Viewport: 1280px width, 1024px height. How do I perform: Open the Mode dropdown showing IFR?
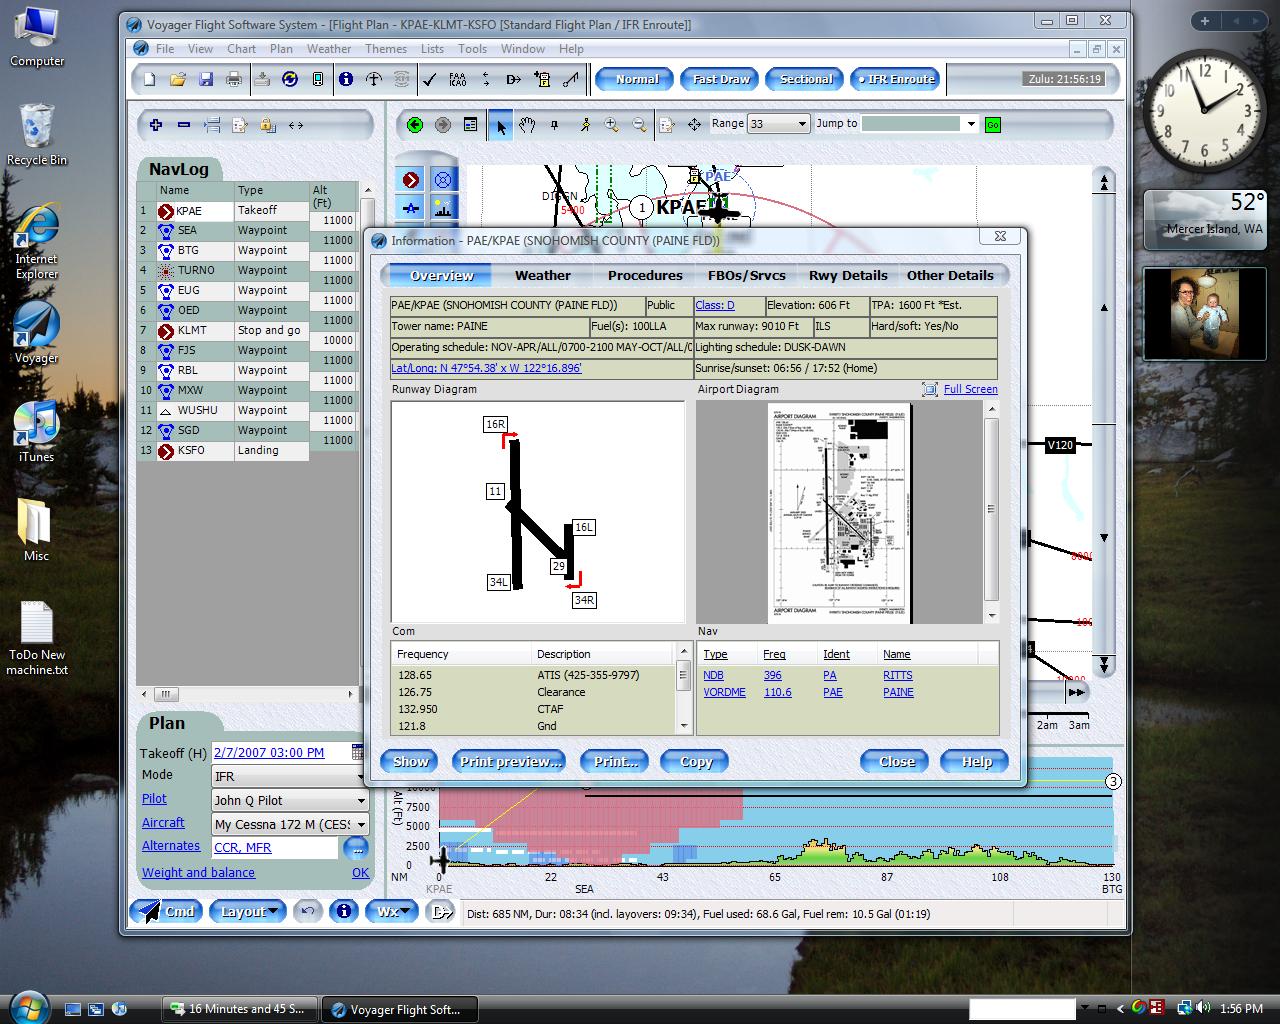[x=288, y=776]
